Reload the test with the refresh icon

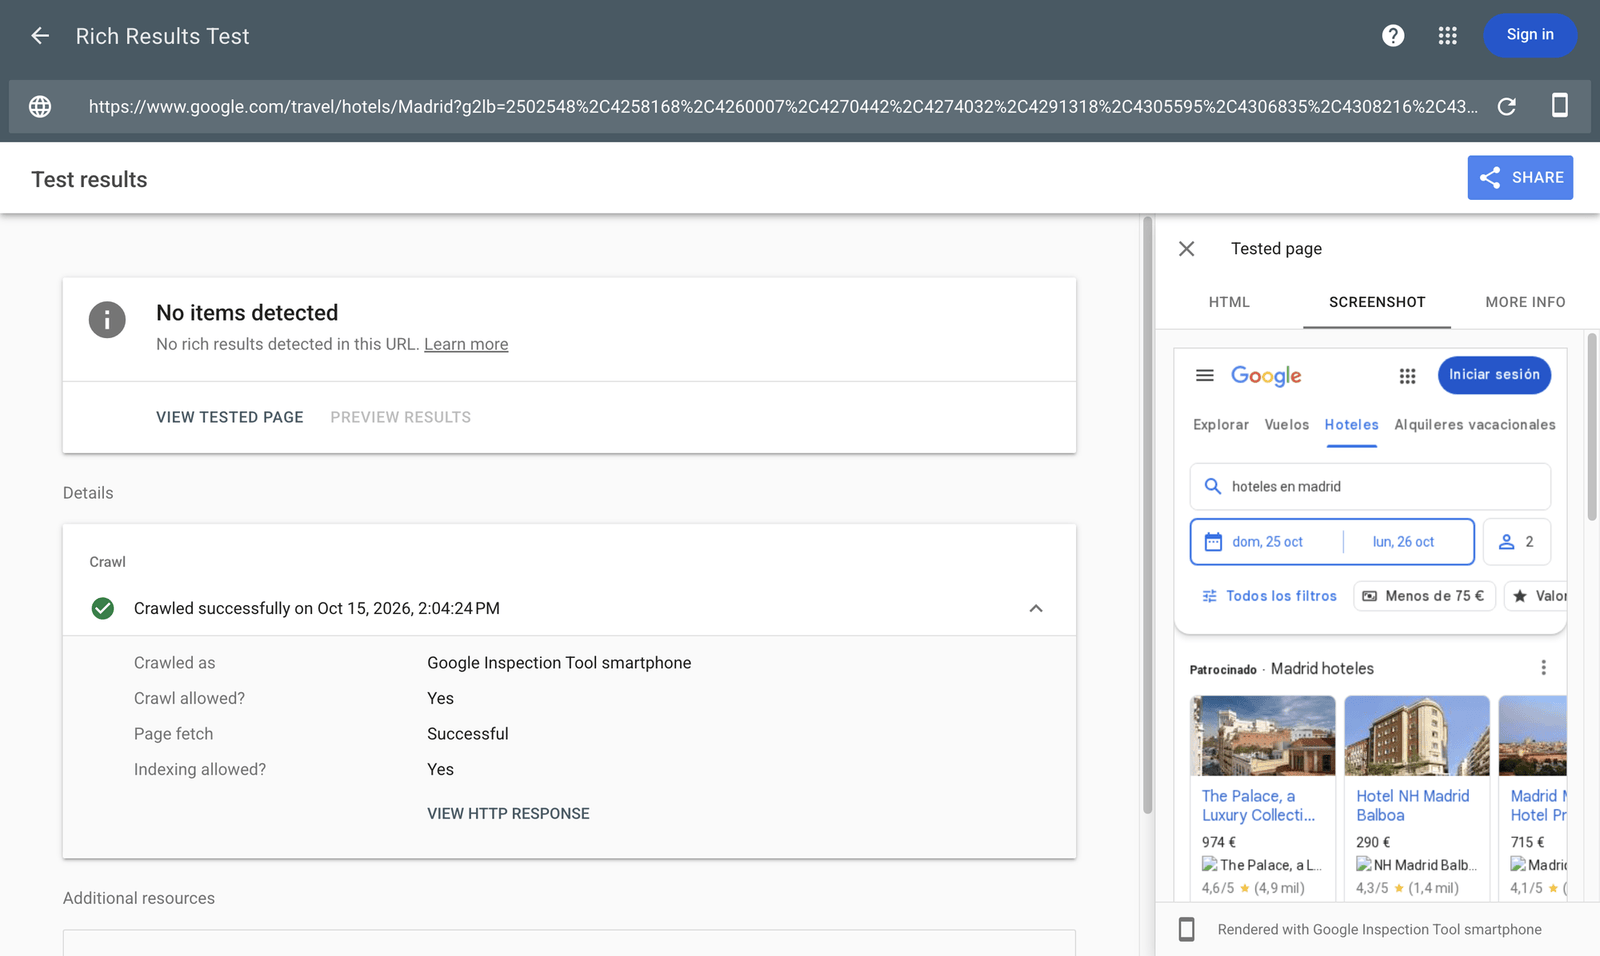[x=1507, y=107]
